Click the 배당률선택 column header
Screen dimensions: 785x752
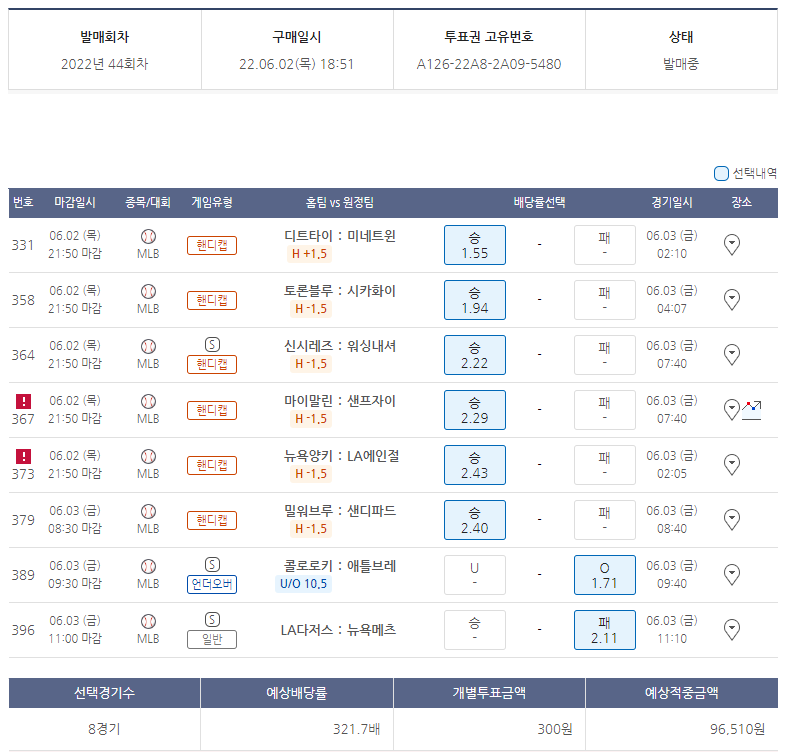point(539,202)
